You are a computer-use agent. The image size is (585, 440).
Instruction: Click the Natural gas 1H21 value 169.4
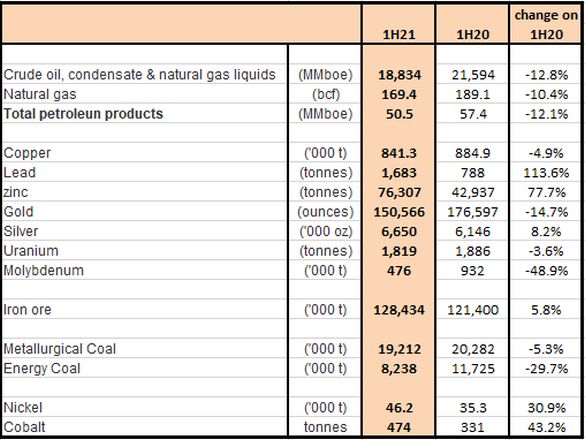398,94
